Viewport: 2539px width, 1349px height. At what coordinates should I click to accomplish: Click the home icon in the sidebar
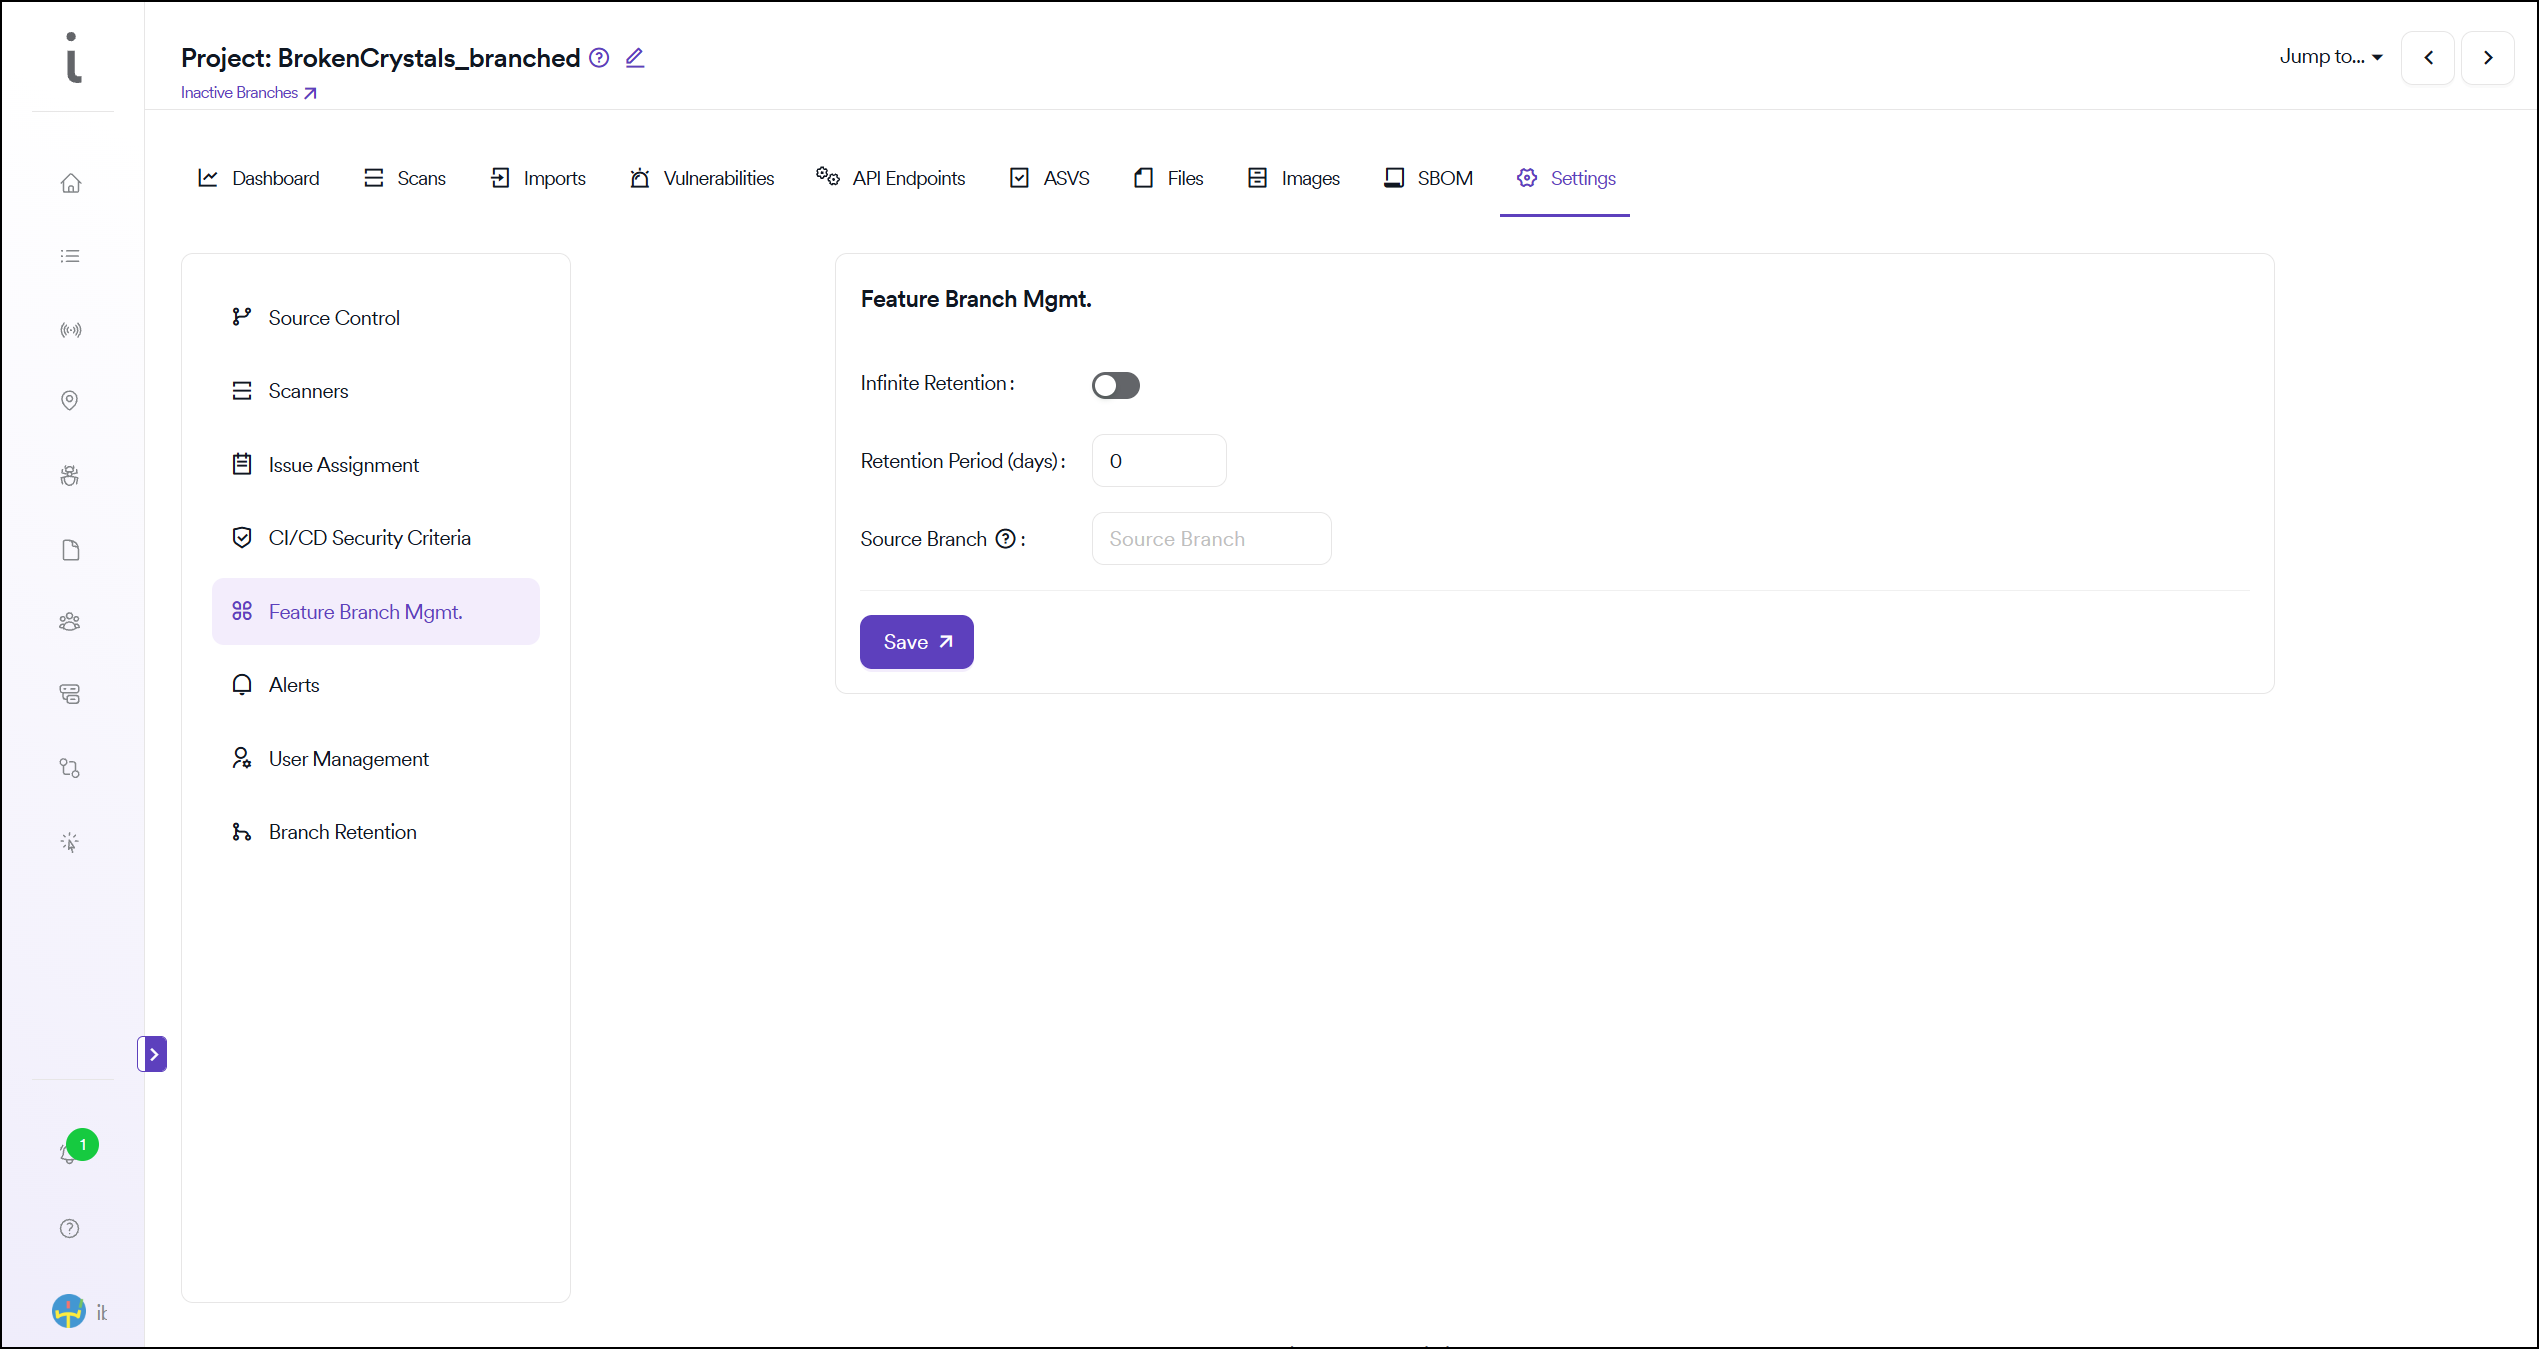pyautogui.click(x=70, y=183)
